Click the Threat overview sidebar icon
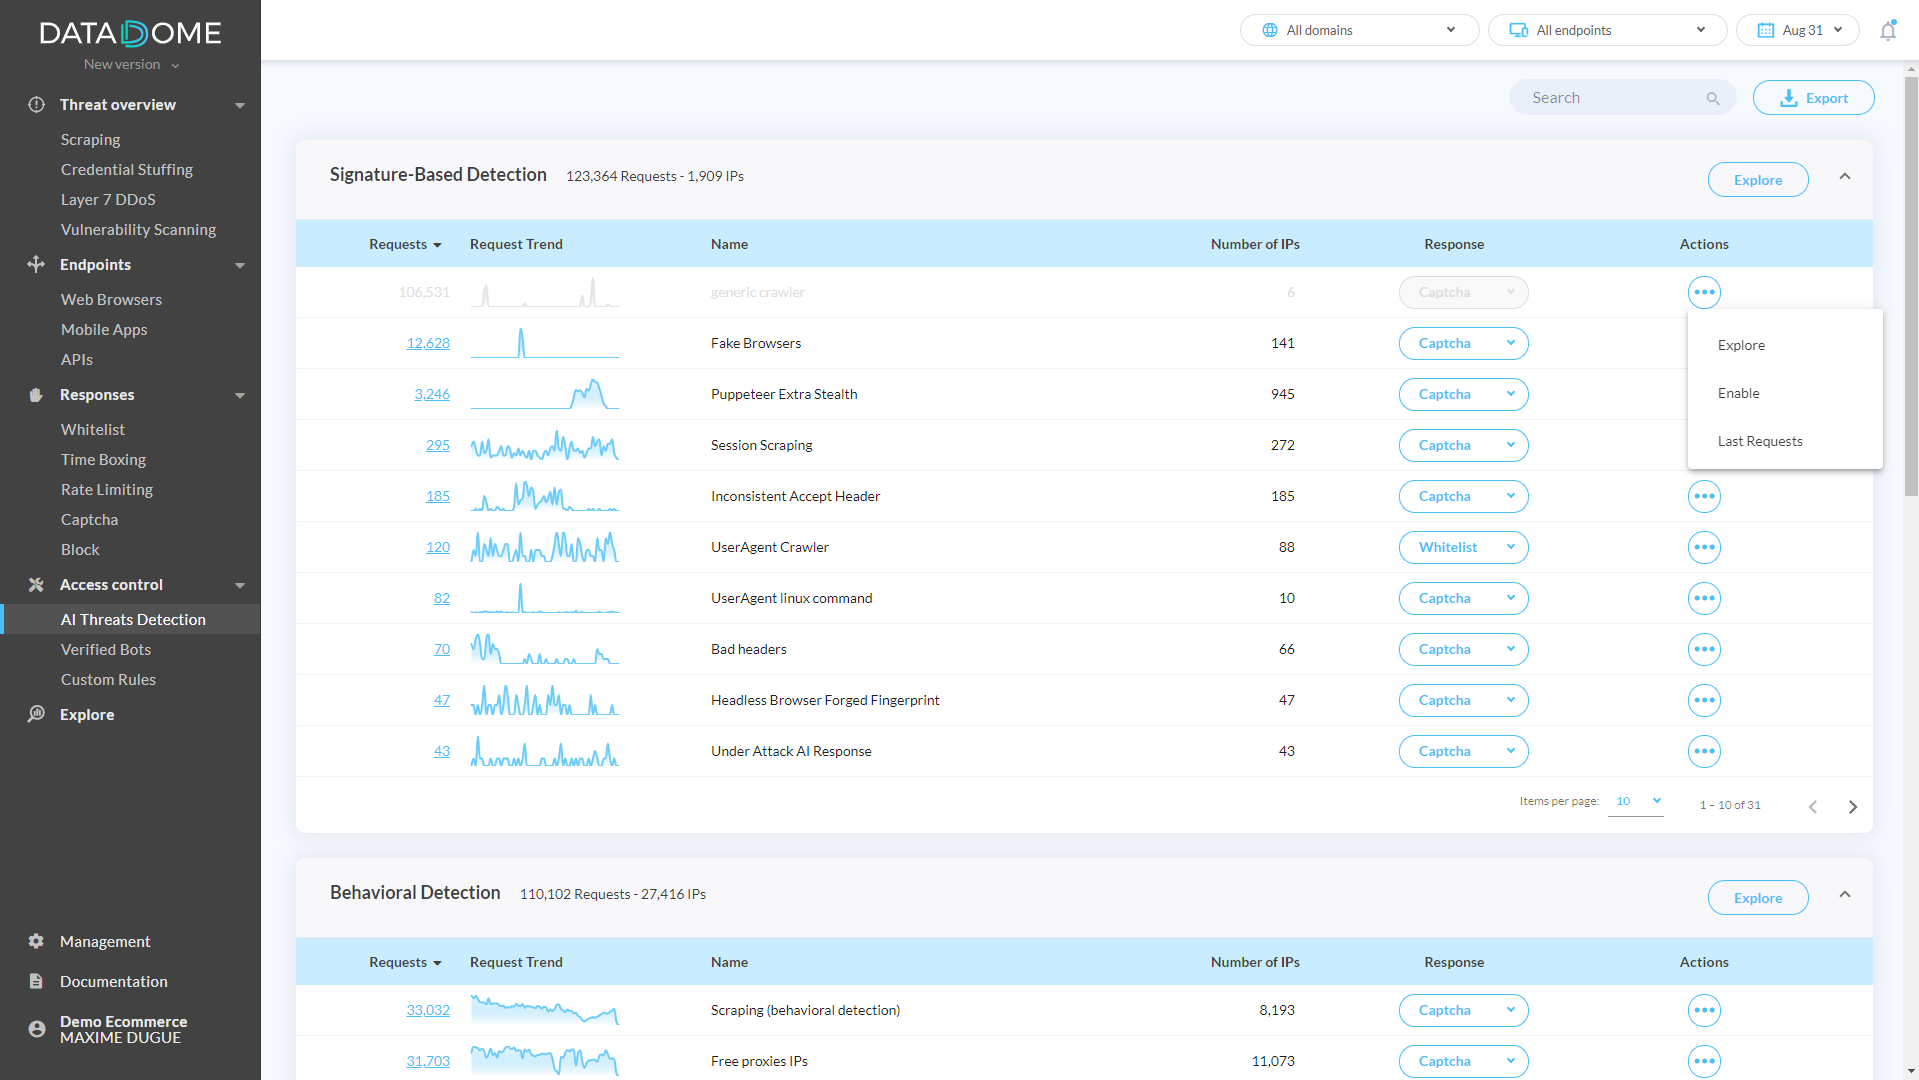The width and height of the screenshot is (1919, 1080). 36,105
